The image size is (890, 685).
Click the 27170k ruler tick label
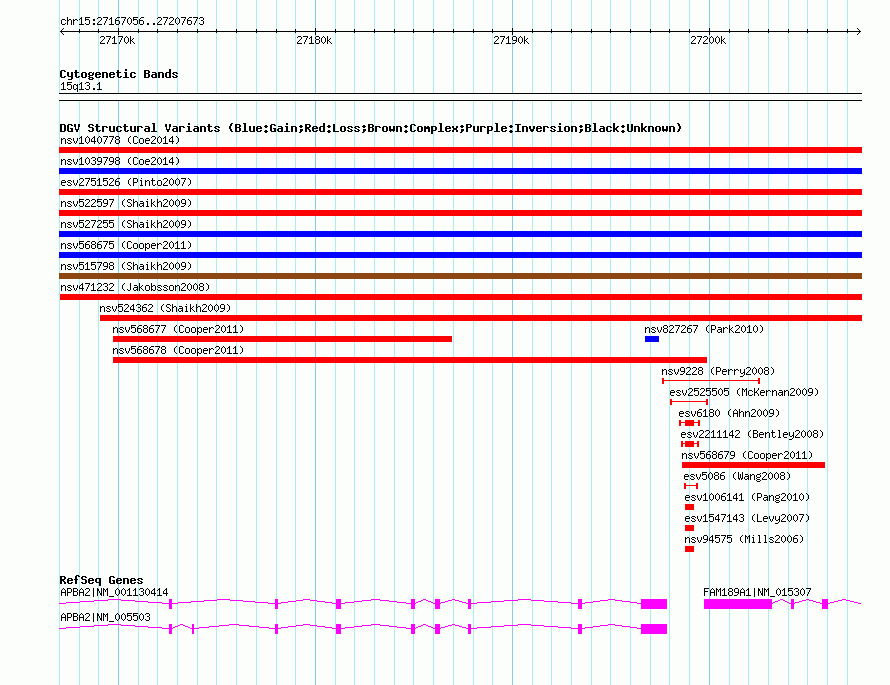117,40
